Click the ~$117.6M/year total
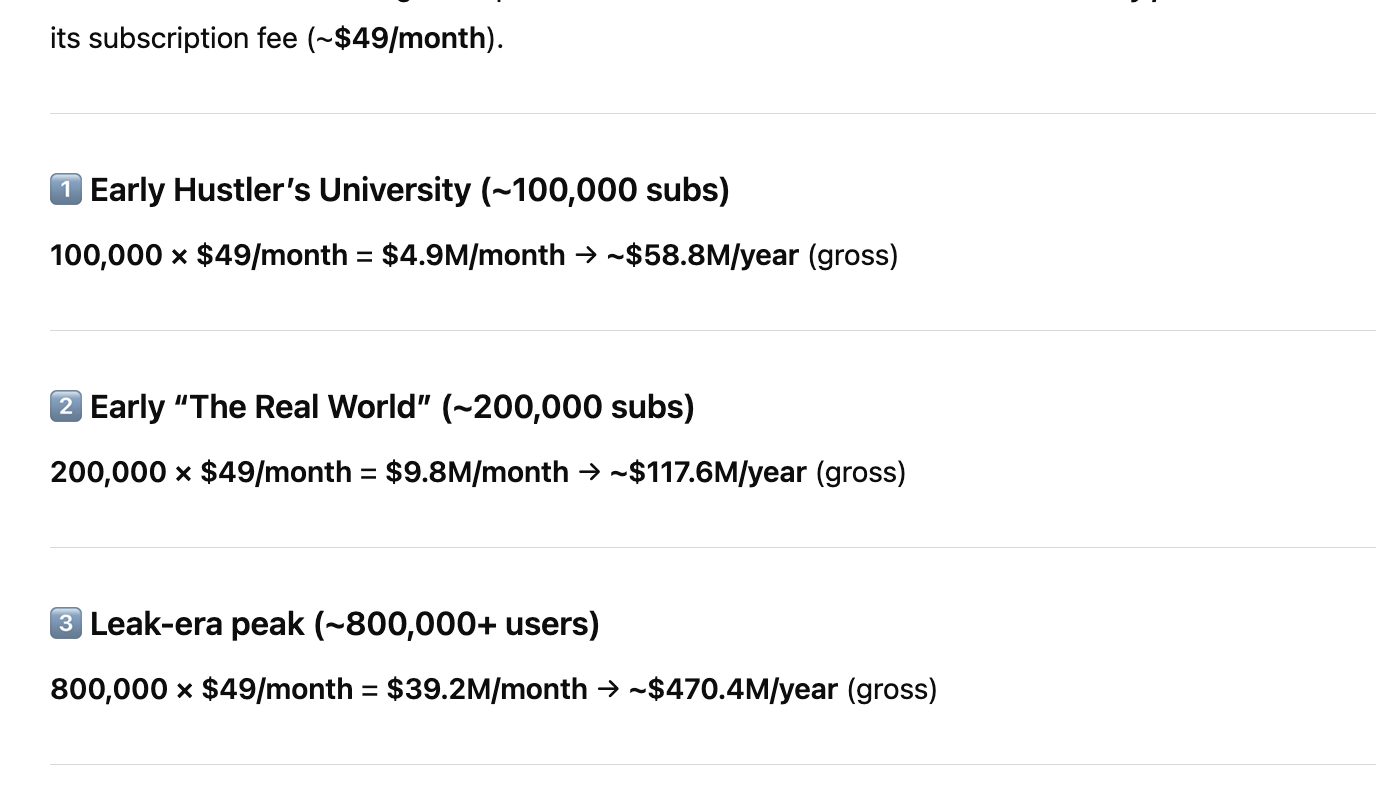The height and width of the screenshot is (800, 1376). [708, 472]
